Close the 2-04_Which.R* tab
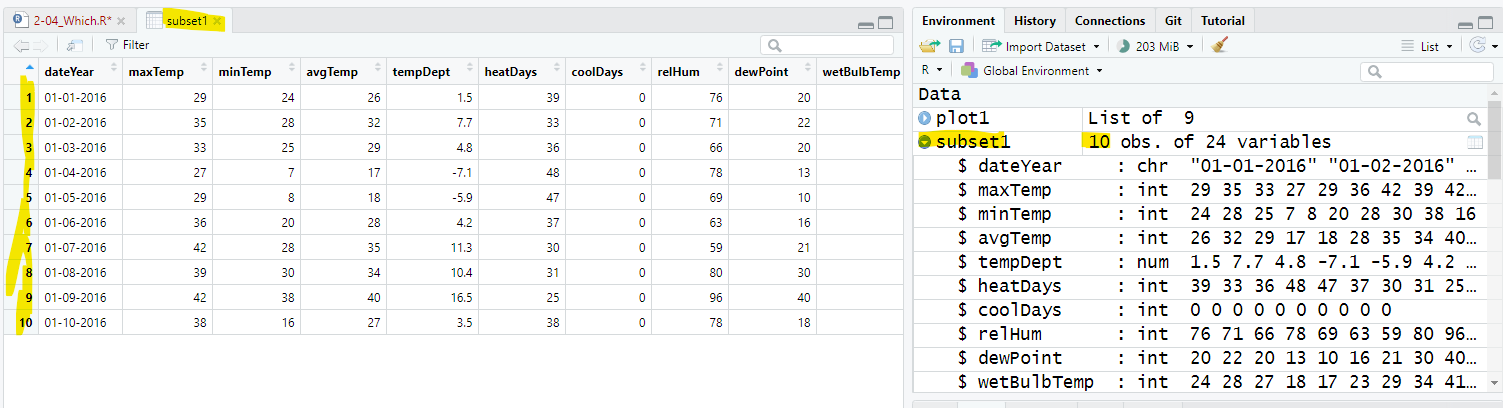The height and width of the screenshot is (408, 1503). (x=121, y=20)
